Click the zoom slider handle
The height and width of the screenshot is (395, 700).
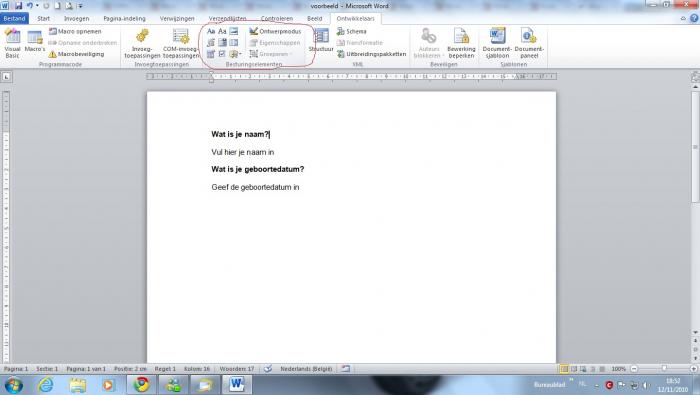(x=664, y=369)
